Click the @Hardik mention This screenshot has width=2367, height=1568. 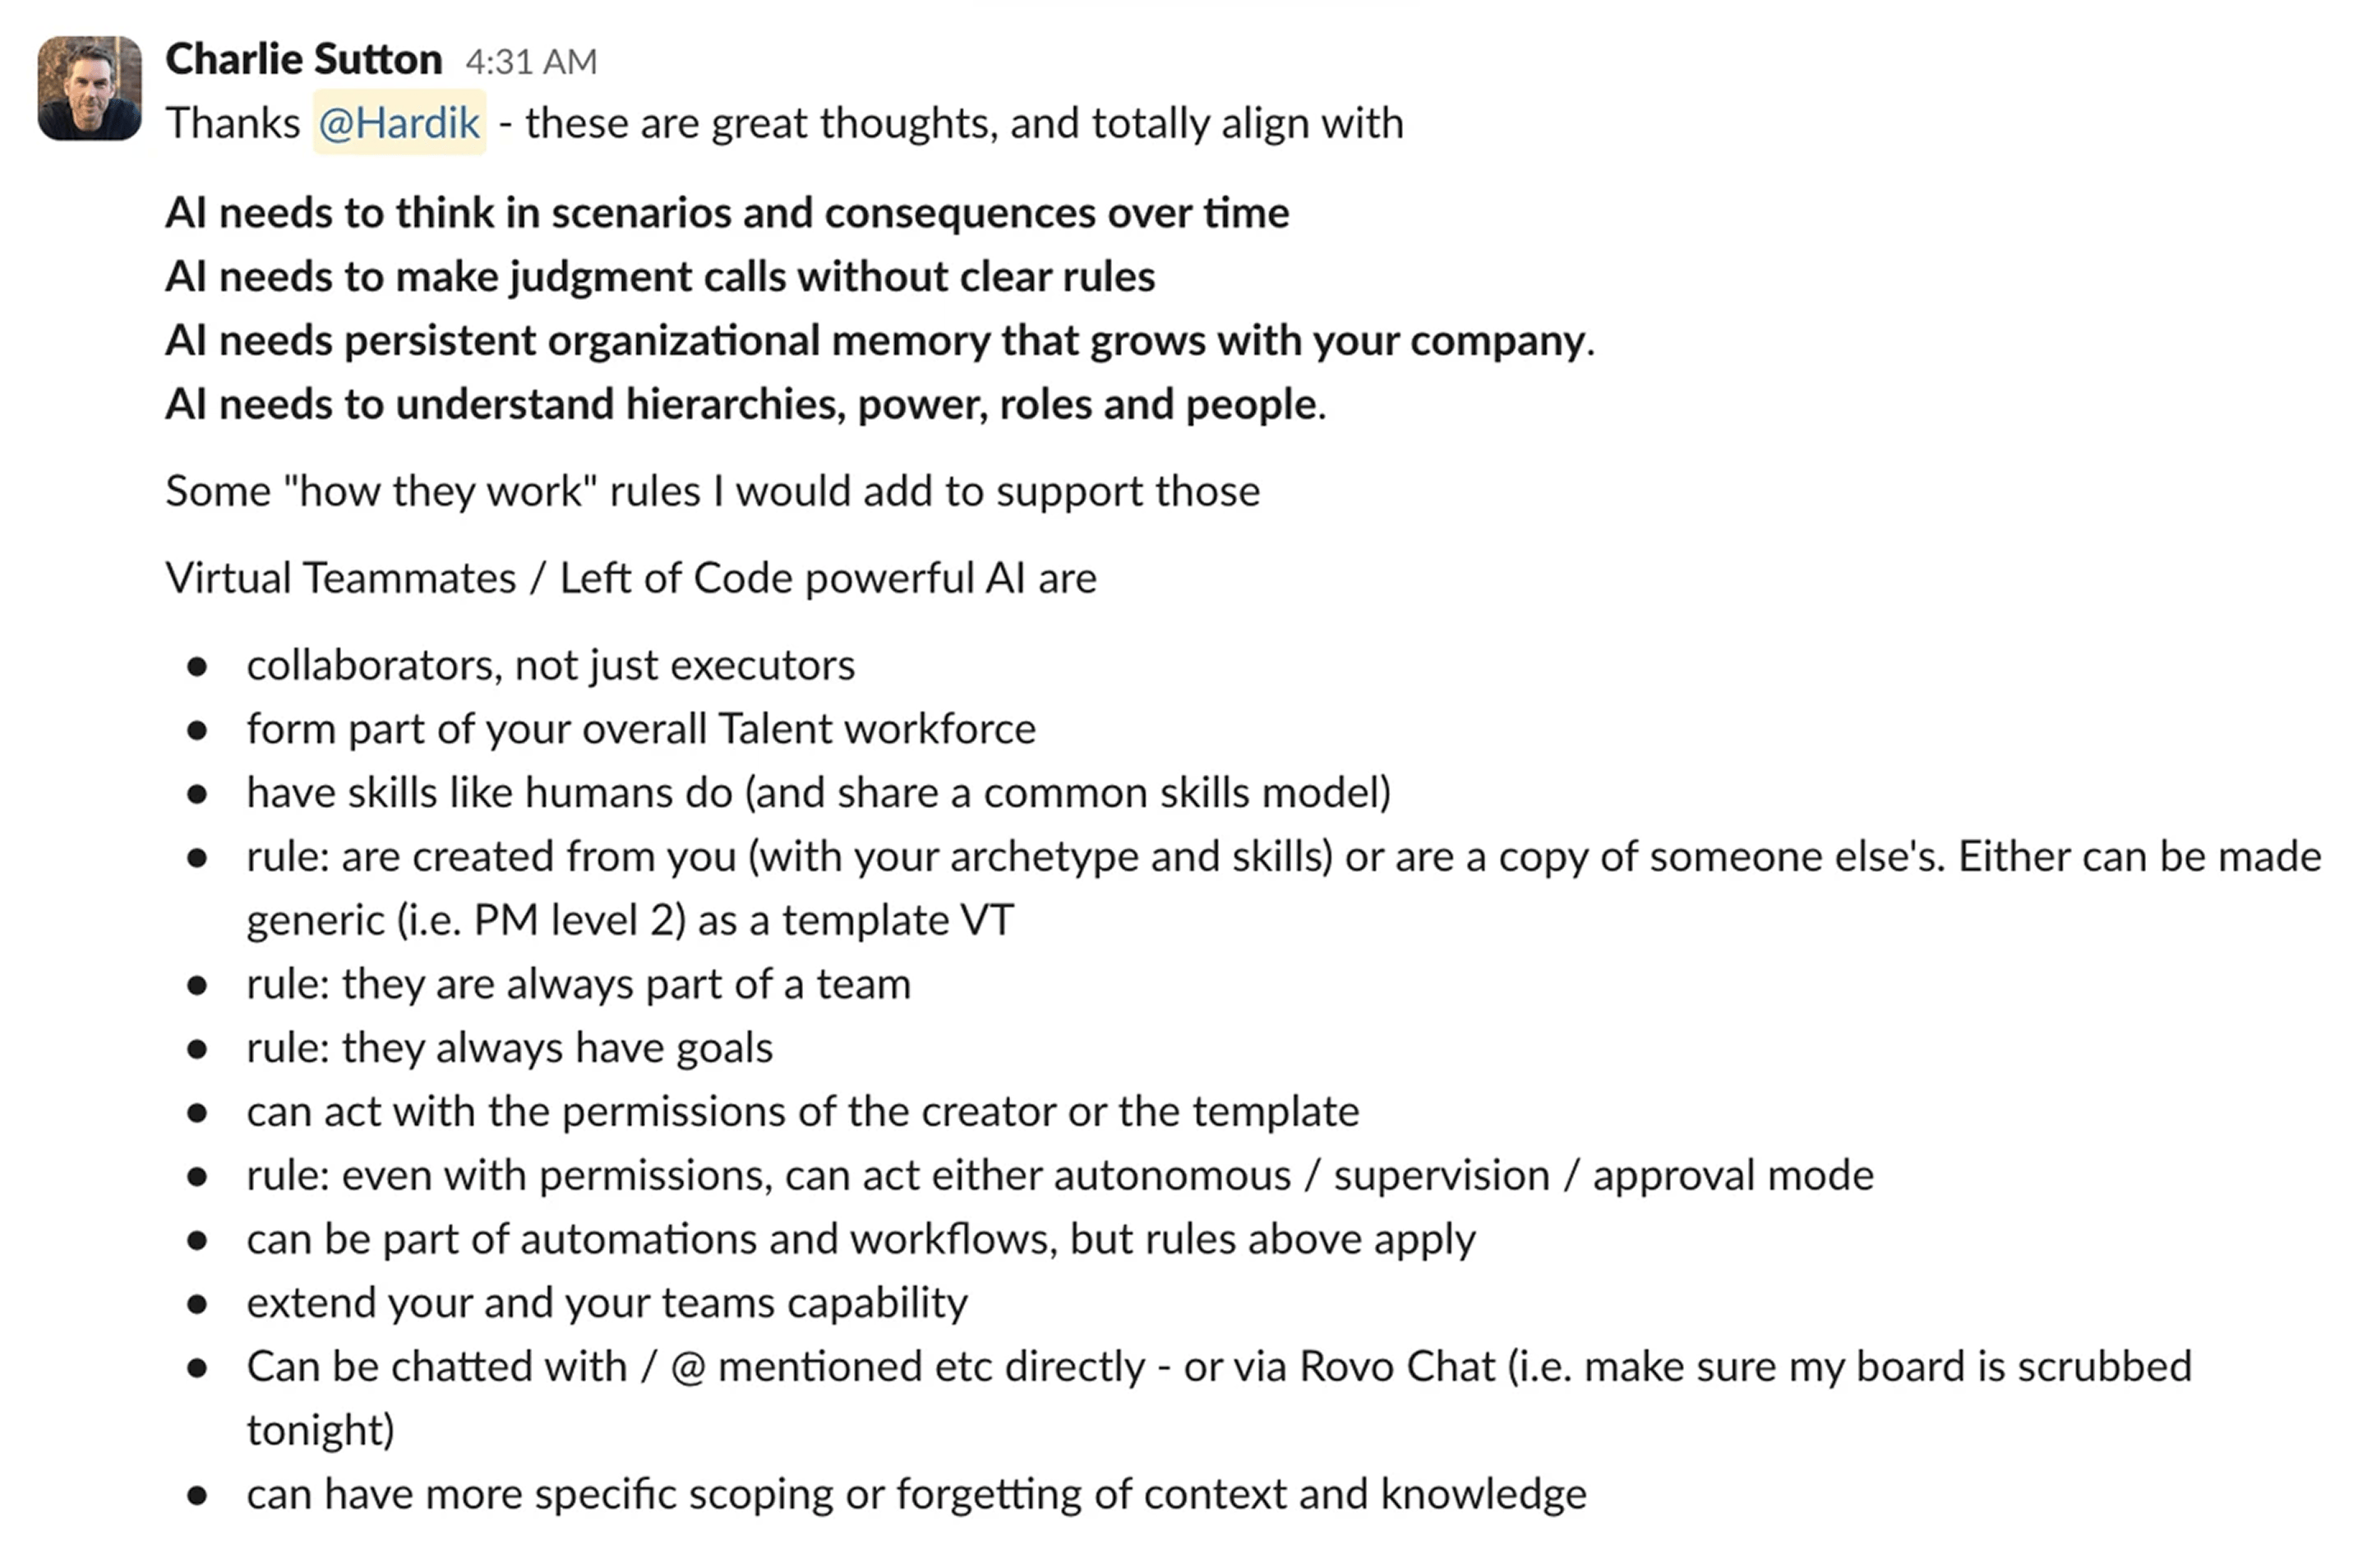coord(399,123)
